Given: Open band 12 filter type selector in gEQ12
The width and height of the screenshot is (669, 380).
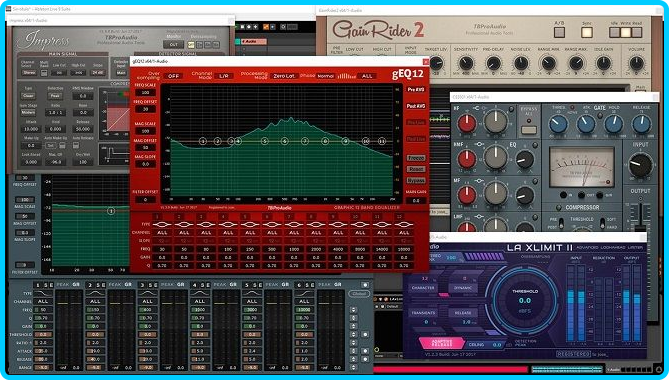Looking at the screenshot, I should 404,224.
